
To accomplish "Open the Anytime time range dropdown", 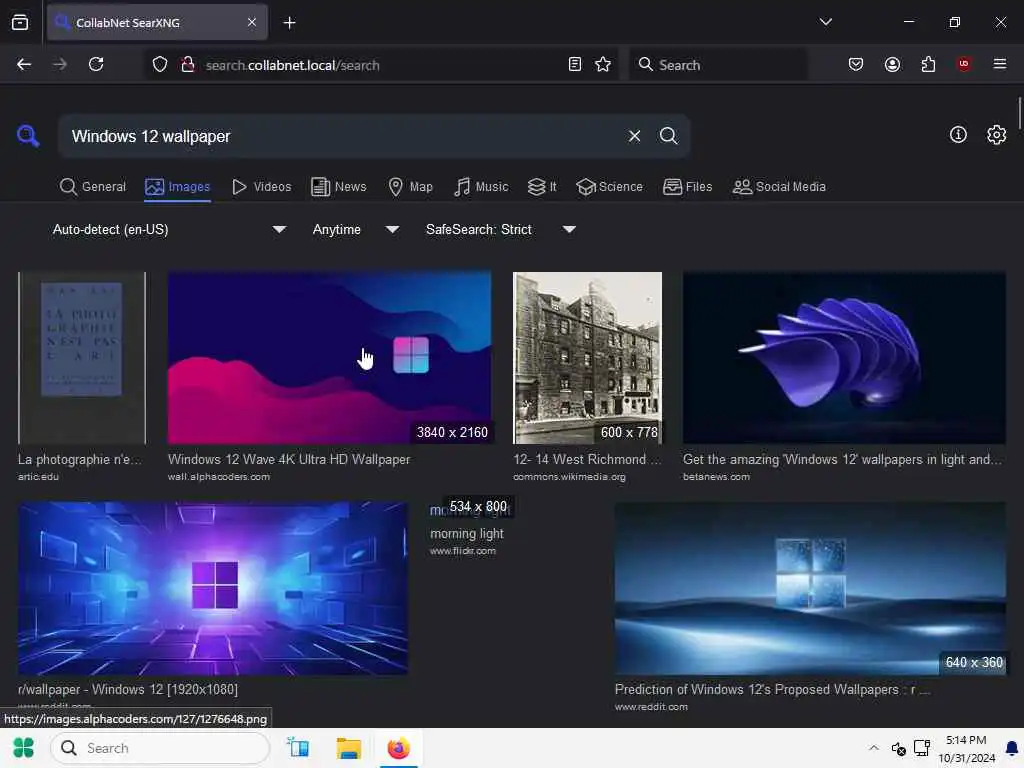I will click(x=355, y=229).
